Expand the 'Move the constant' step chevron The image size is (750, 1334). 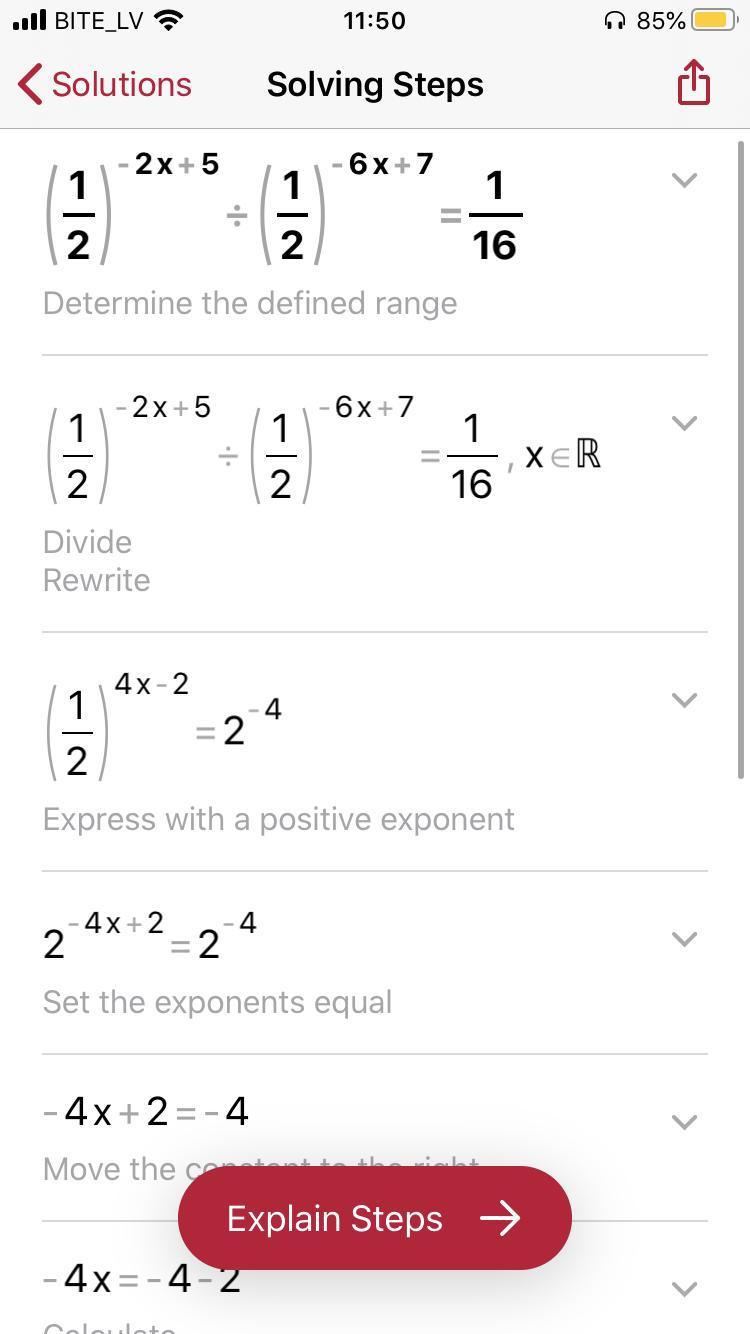point(684,1122)
